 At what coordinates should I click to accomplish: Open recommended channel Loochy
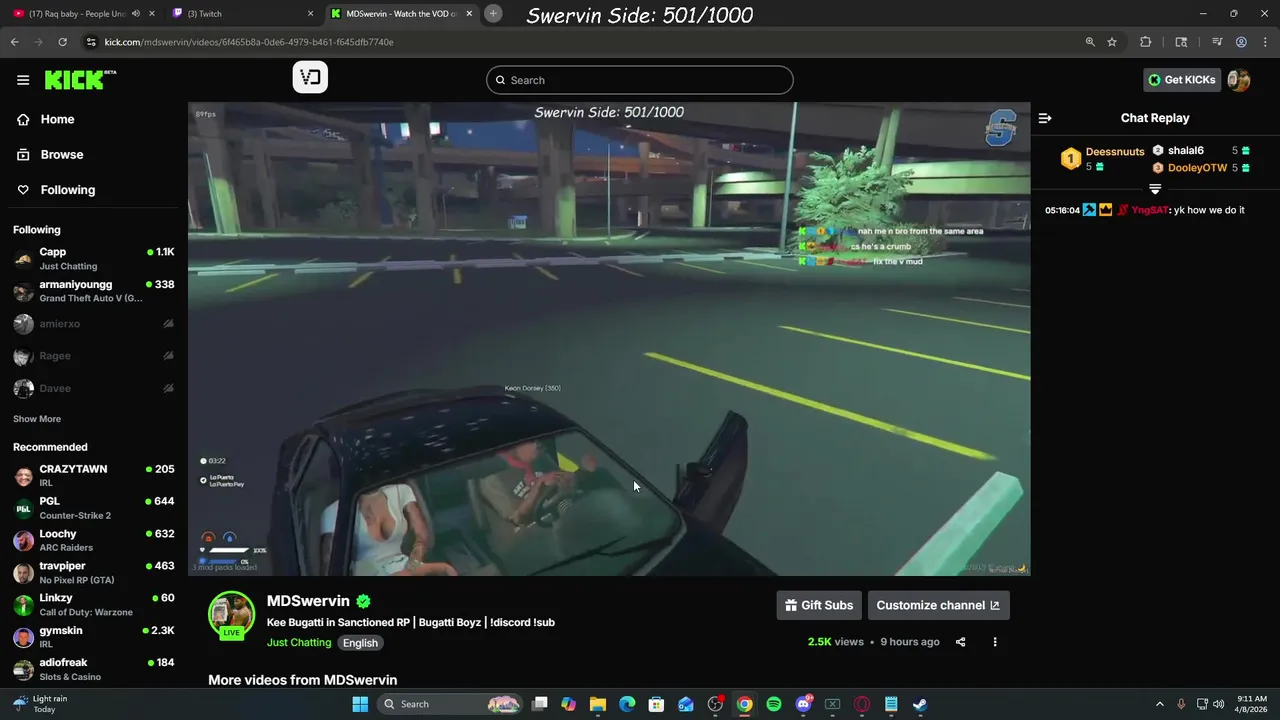pyautogui.click(x=94, y=540)
